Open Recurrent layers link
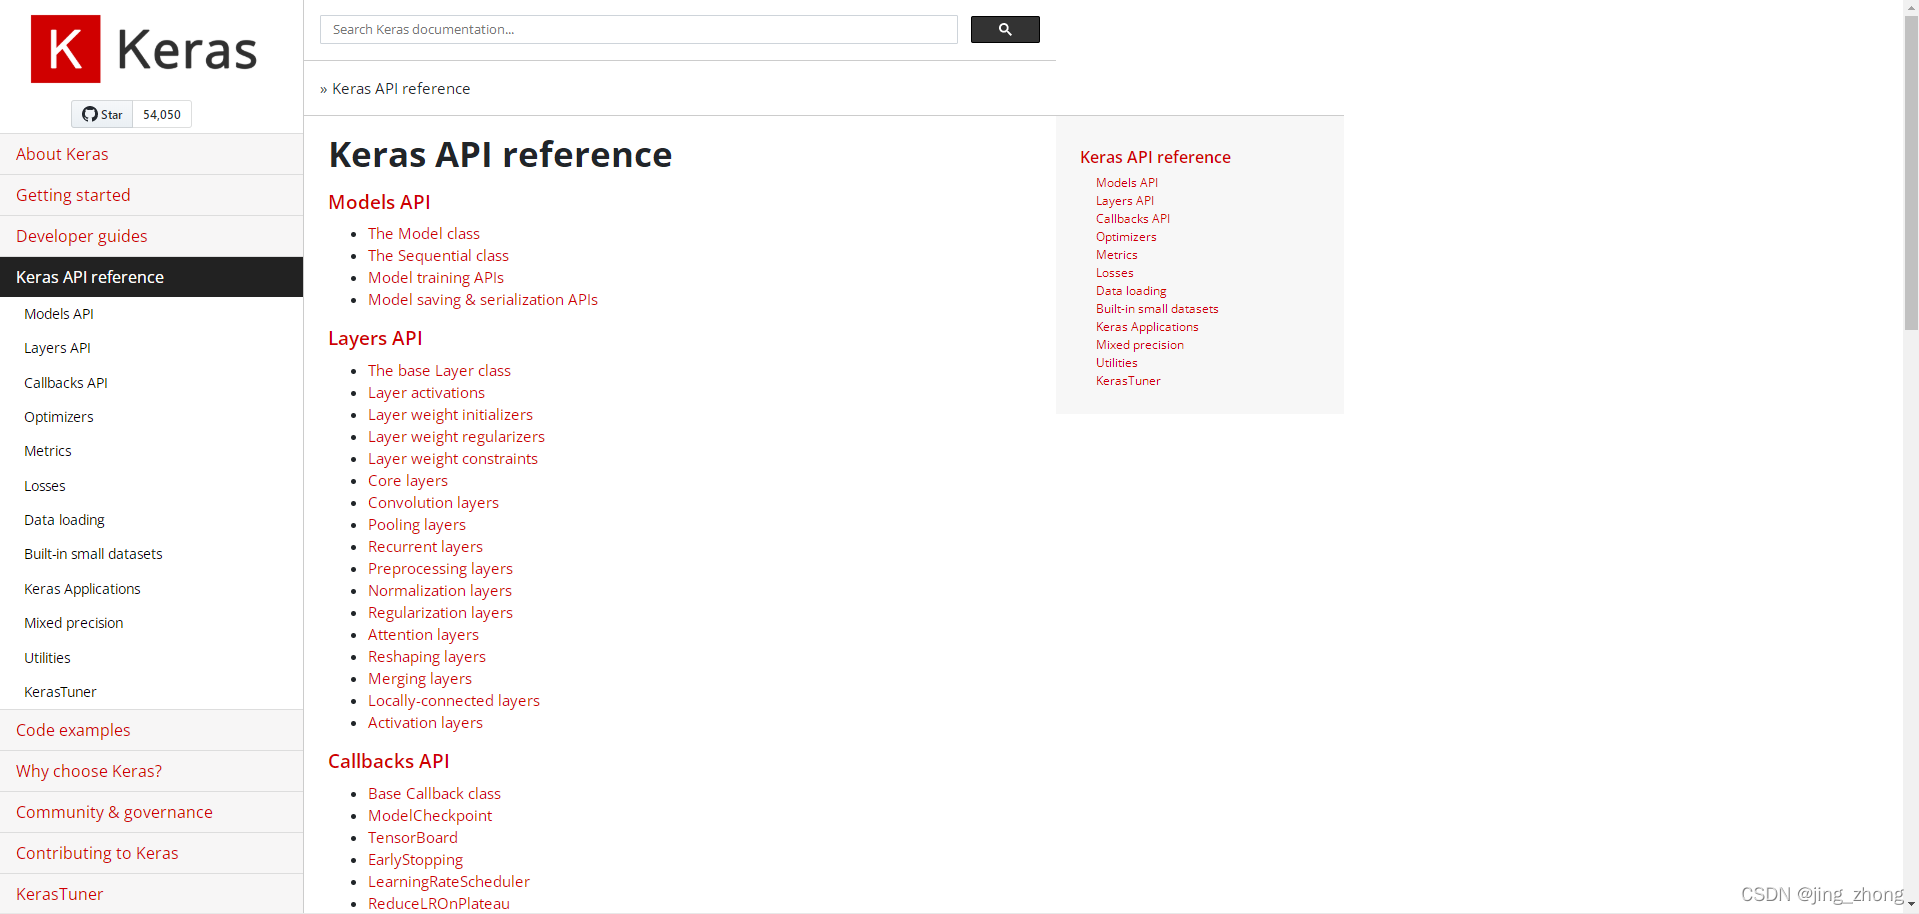1919x914 pixels. (x=425, y=547)
